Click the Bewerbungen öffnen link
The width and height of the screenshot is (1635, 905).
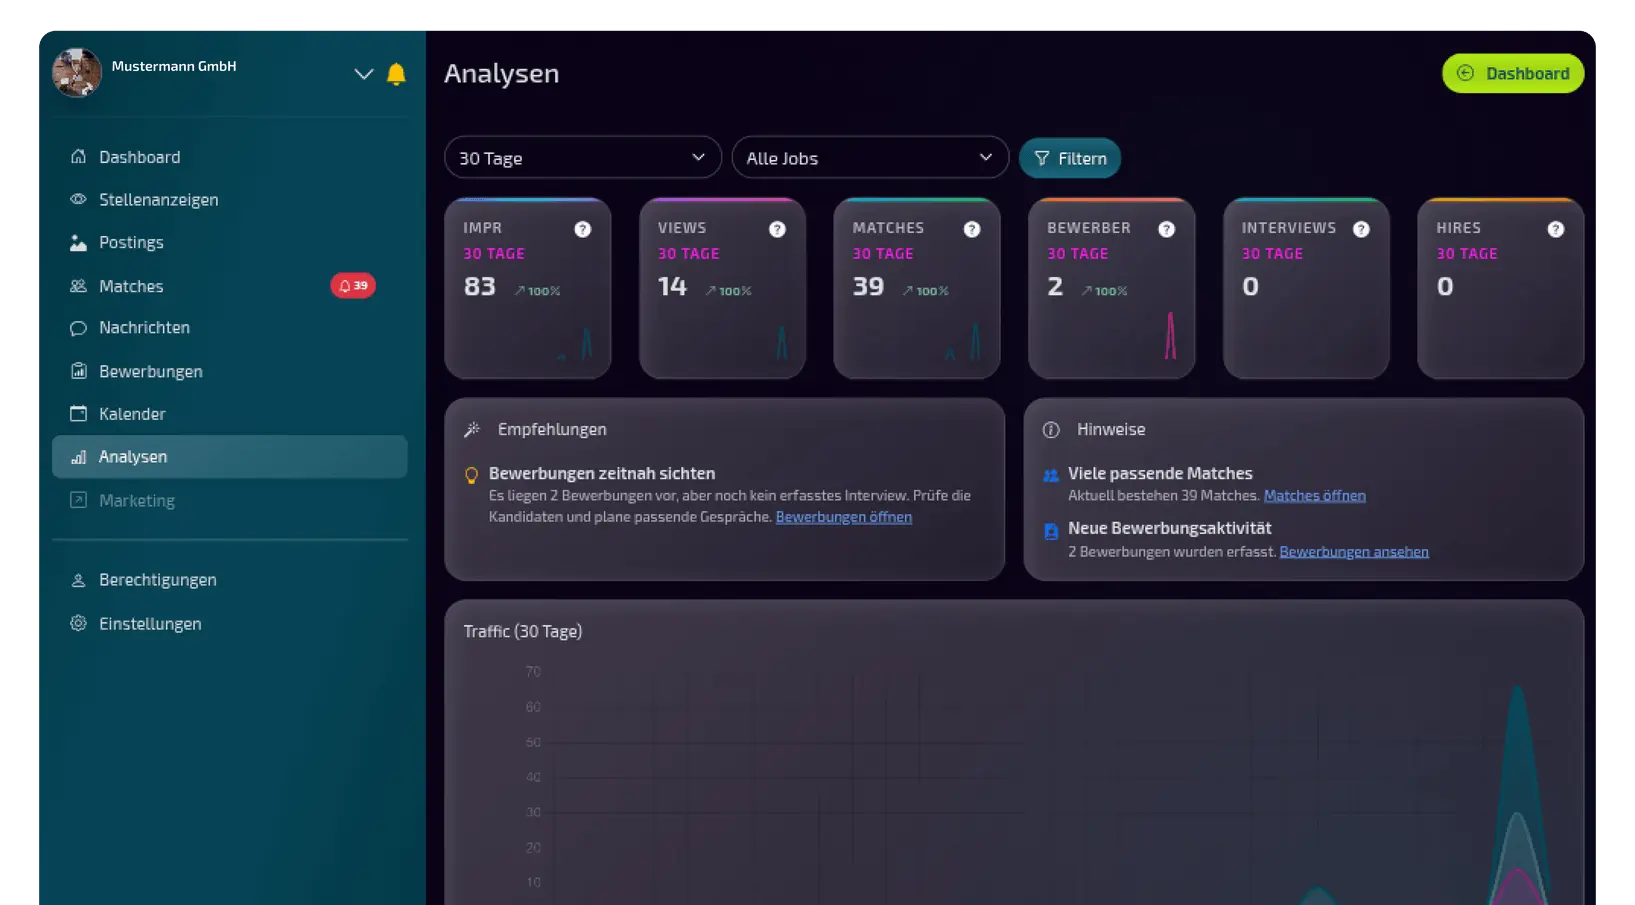pyautogui.click(x=844, y=517)
